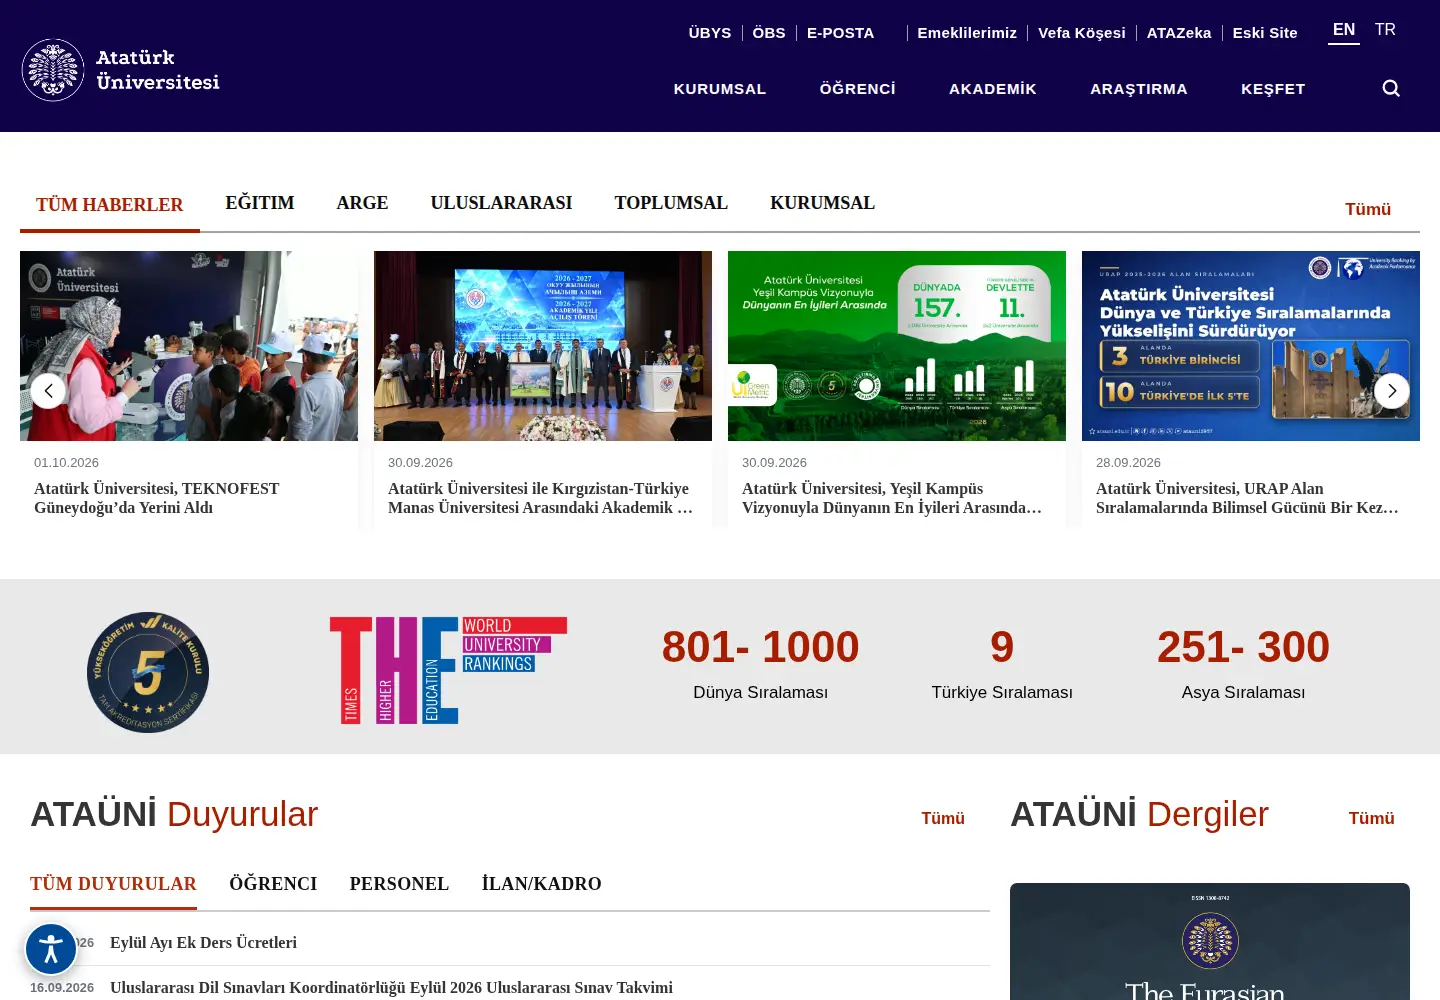Select the KURUMSAL news category tab
Screen dimensions: 1440x1000
tap(822, 203)
